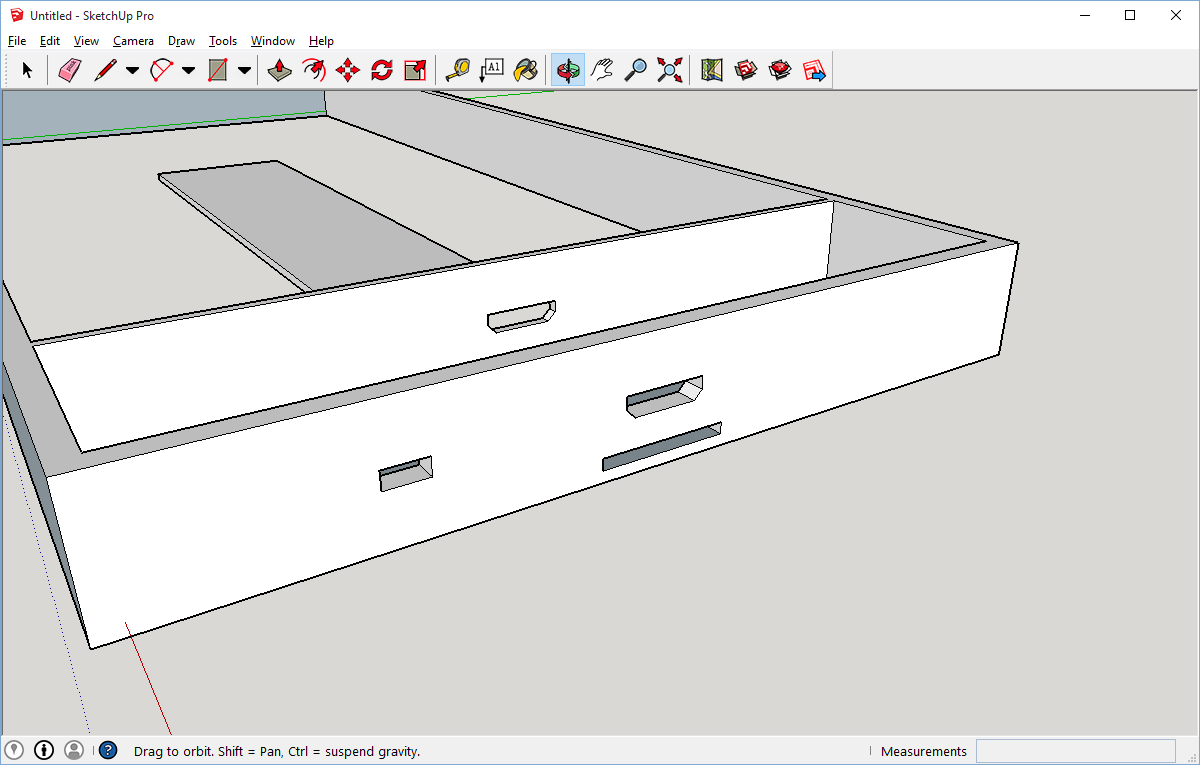Click the SketchUp logo in title bar
The width and height of the screenshot is (1200, 765).
tap(17, 15)
